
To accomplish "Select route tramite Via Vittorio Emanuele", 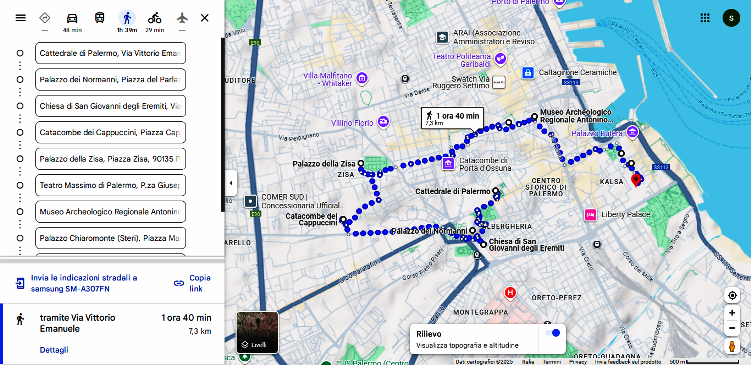I will tap(113, 334).
